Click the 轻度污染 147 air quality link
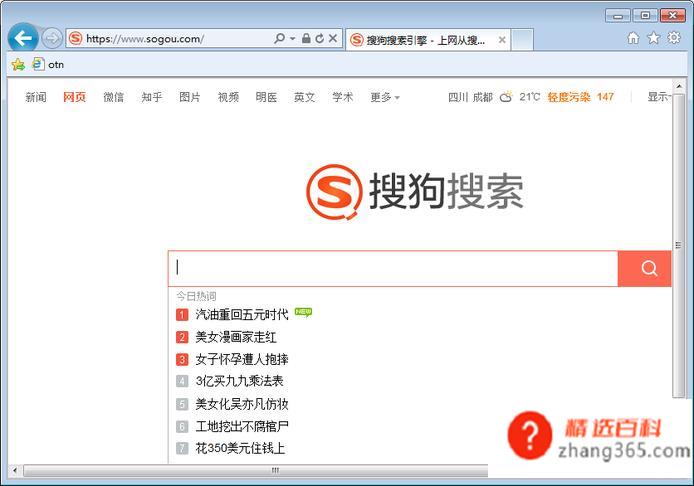 point(580,96)
